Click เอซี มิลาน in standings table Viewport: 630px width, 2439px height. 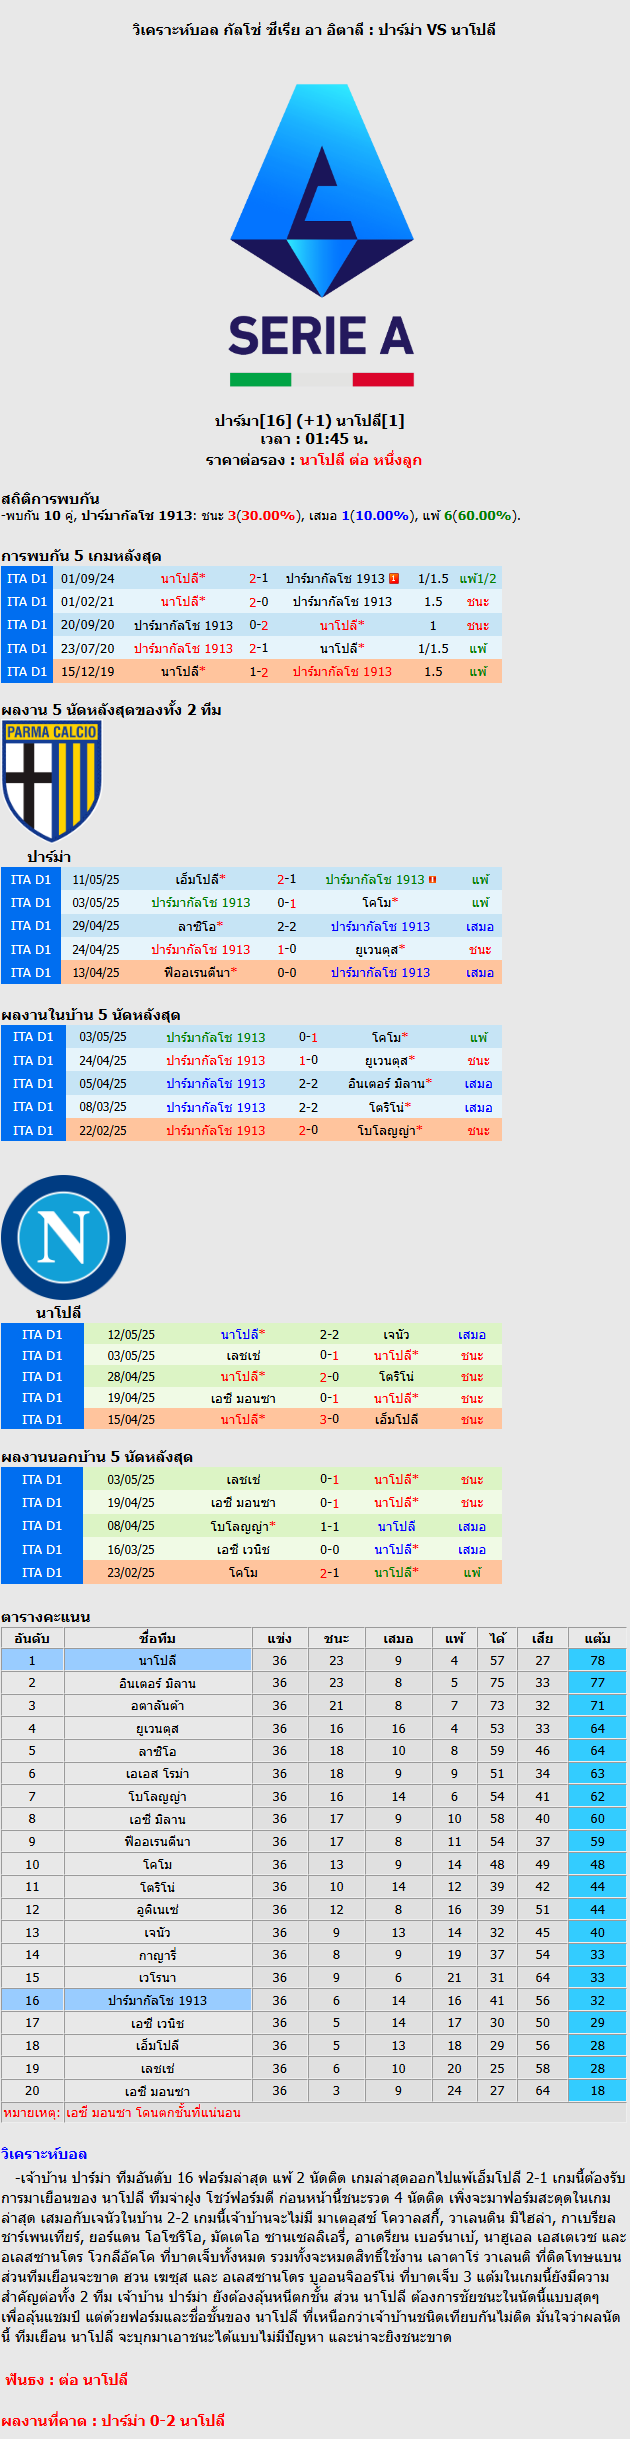[158, 1820]
